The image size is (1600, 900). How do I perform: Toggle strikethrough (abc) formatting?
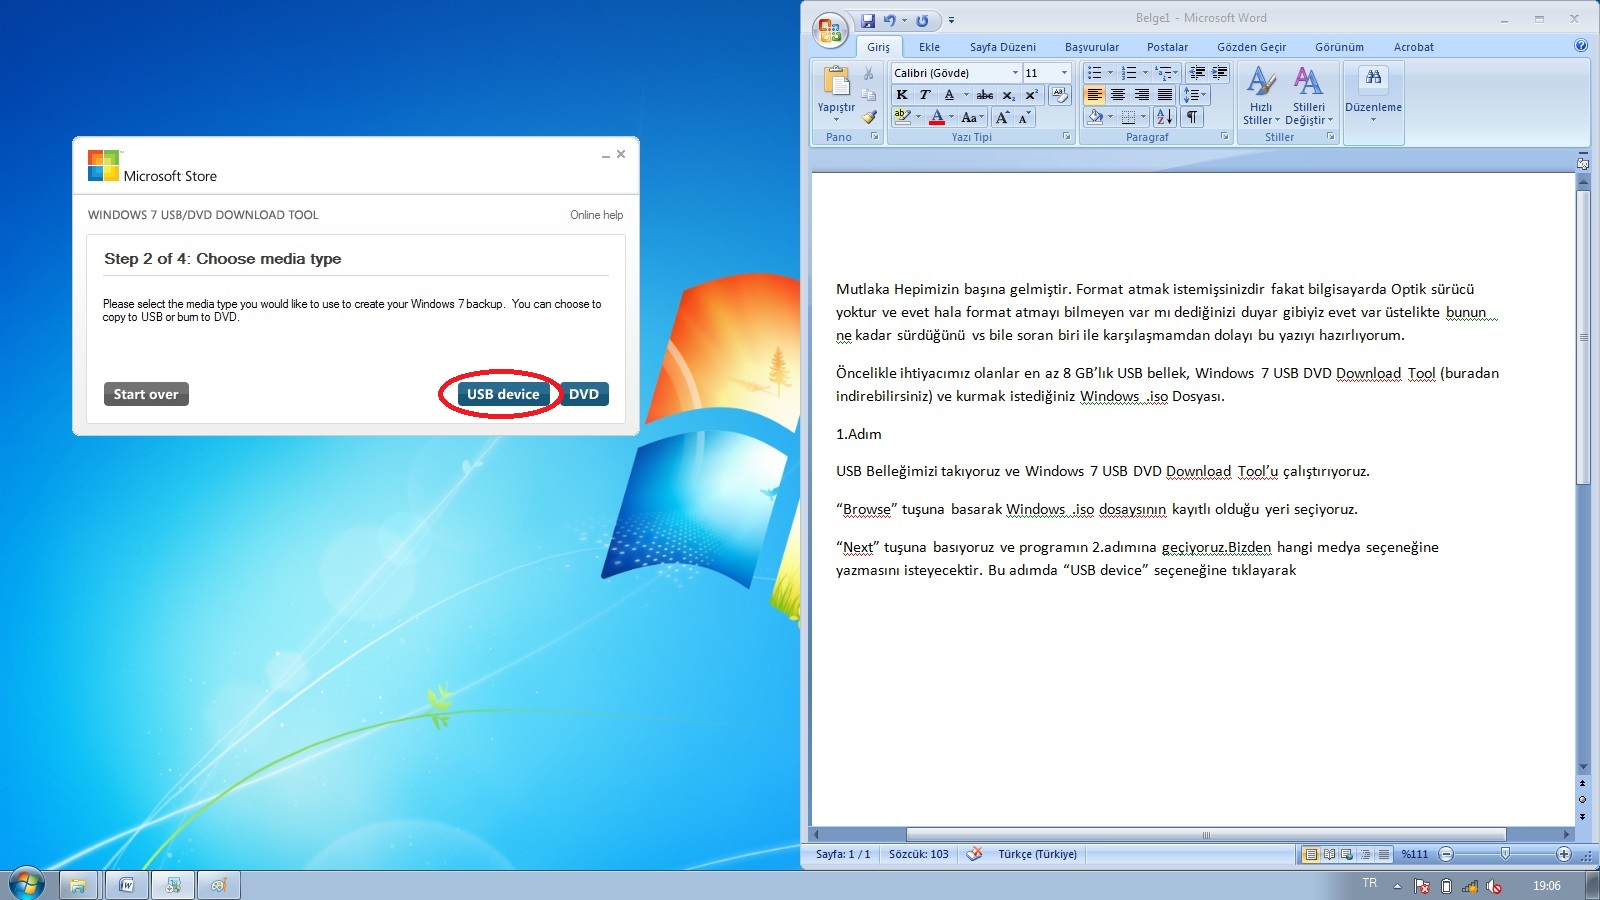tap(985, 95)
